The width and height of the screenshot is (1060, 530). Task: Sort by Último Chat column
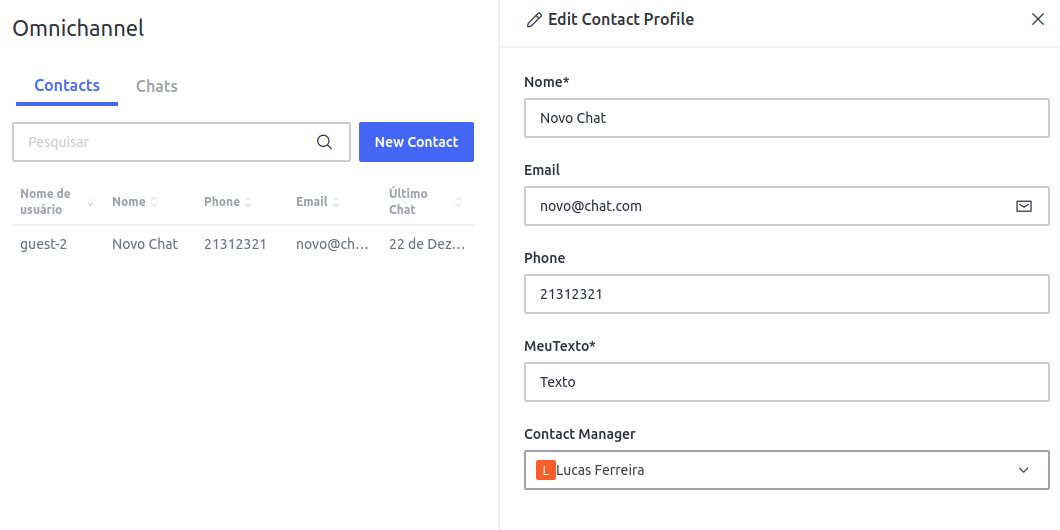458,202
